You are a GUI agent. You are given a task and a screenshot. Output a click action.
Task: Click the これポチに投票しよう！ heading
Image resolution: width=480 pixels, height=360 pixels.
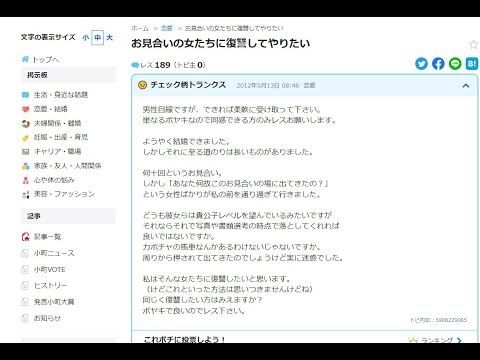185,339
